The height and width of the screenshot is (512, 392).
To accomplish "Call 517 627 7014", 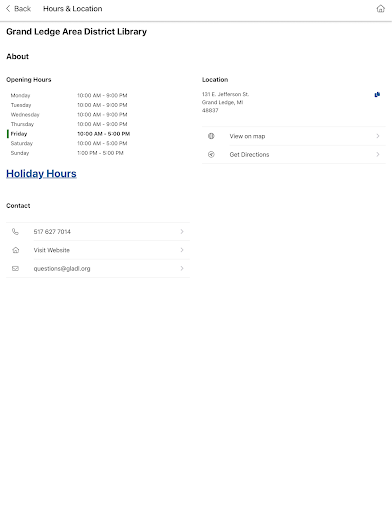I will point(98,232).
